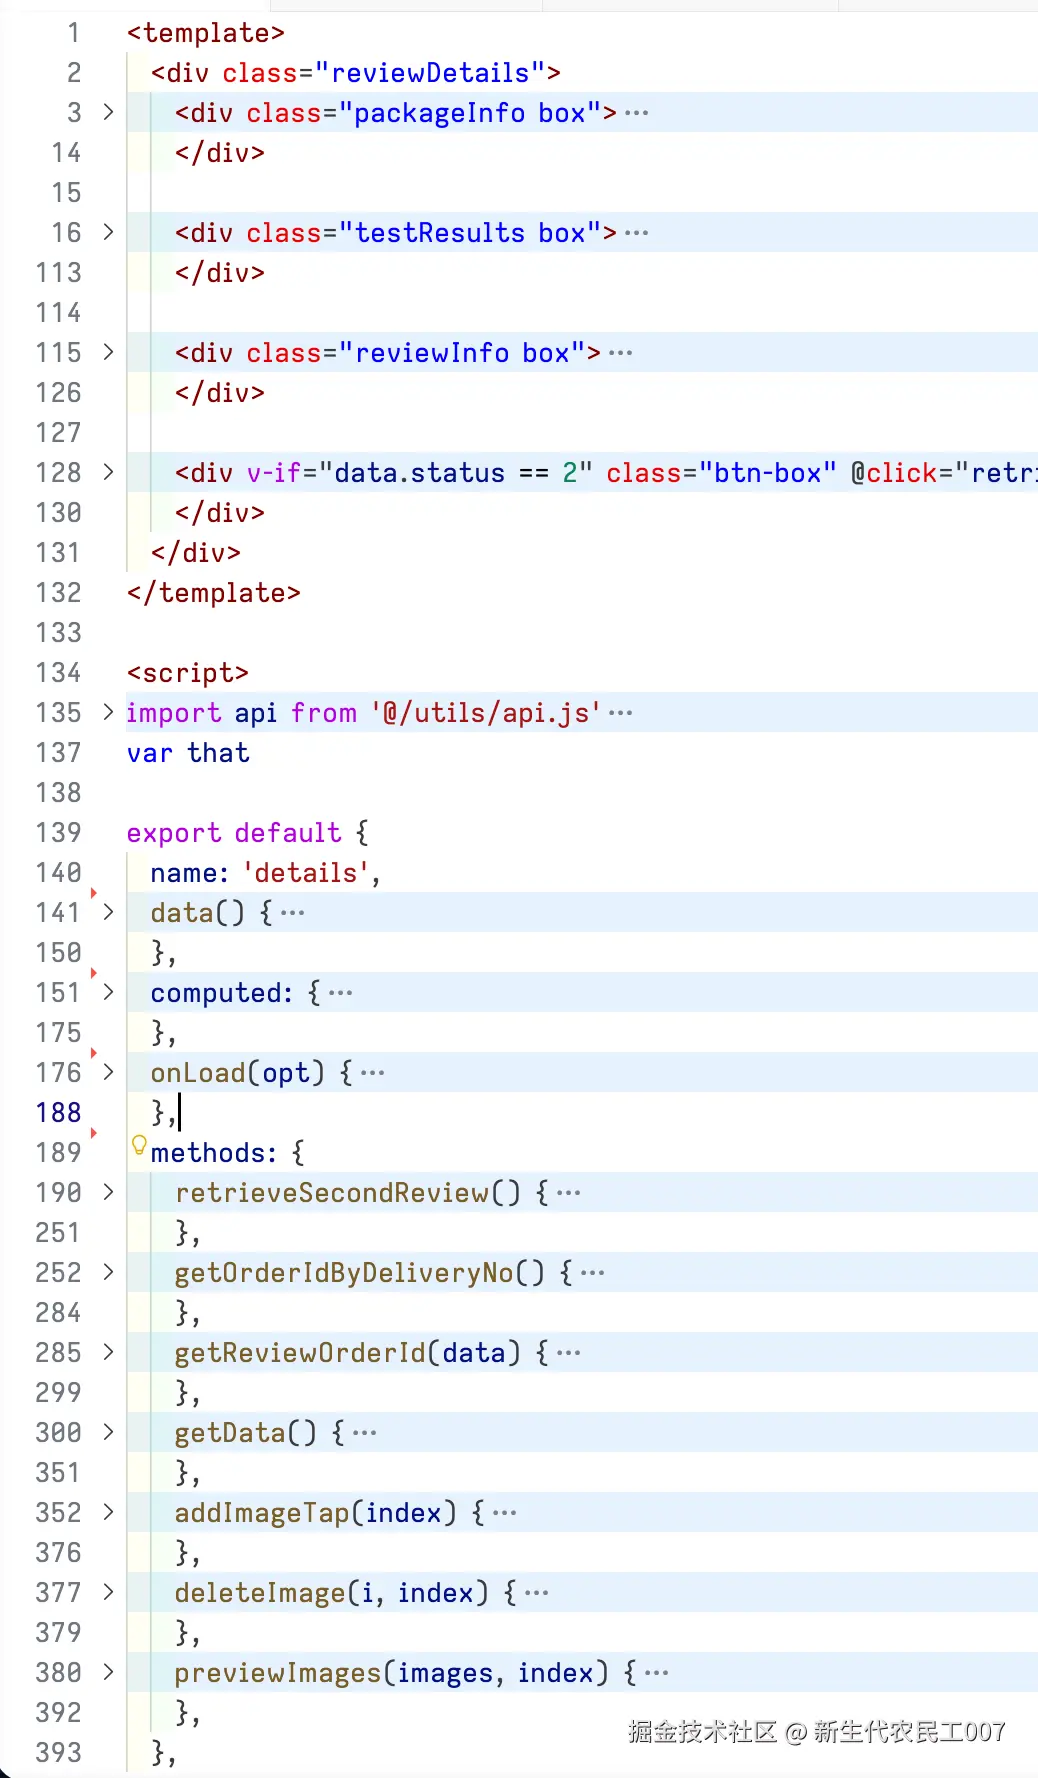This screenshot has height=1778, width=1038.
Task: Click line number 393 in the gutter
Action: pyautogui.click(x=58, y=1753)
